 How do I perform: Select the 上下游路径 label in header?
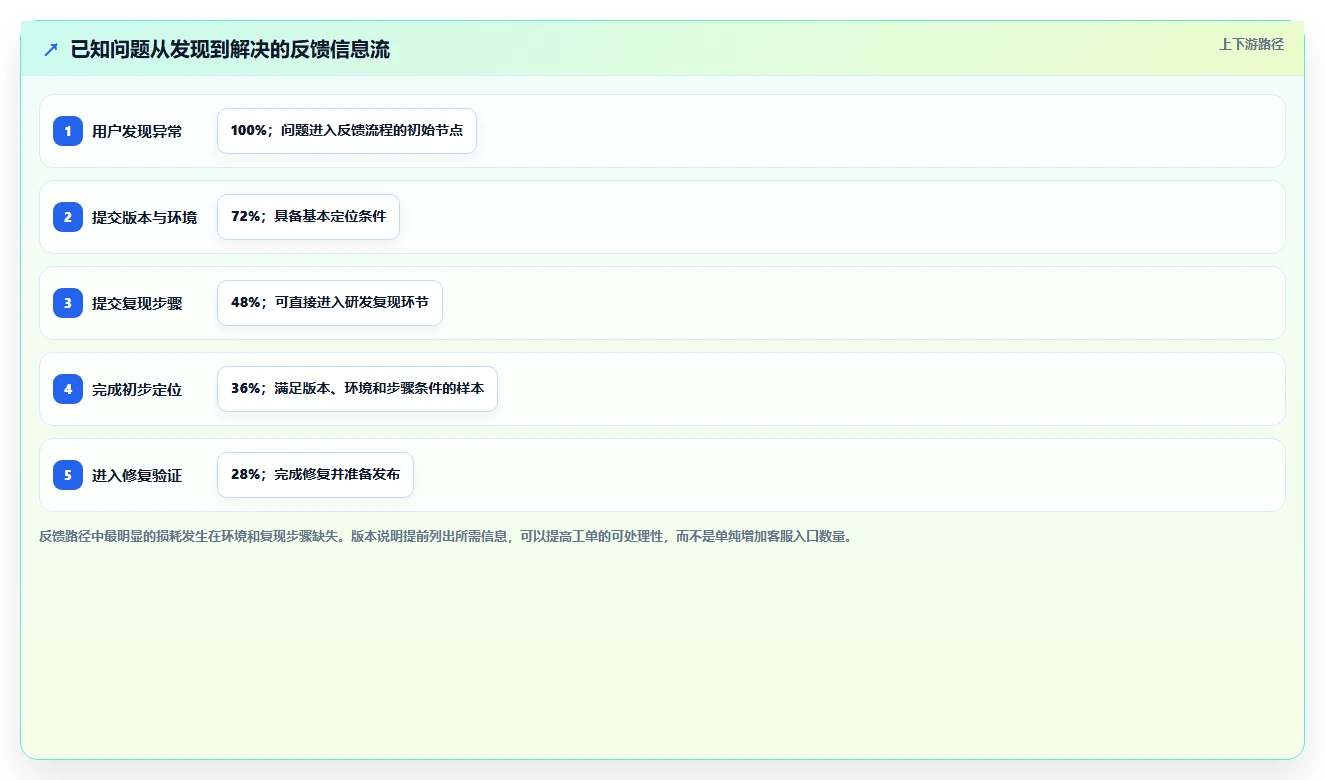(x=1251, y=44)
